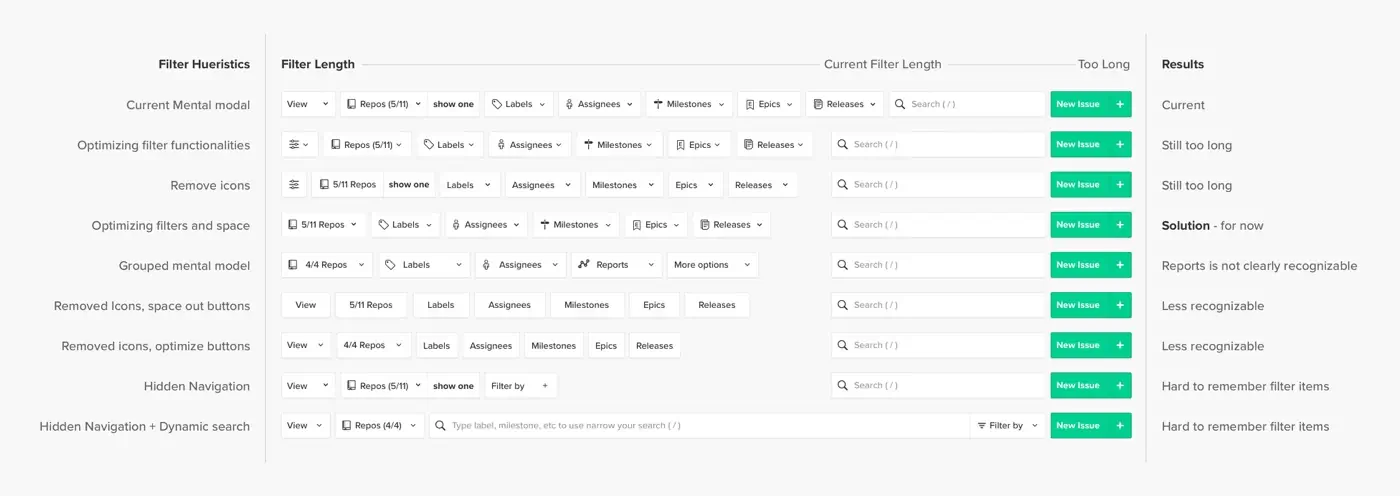Select 5/11 Repos in Removed Icons, space out buttons row
The image size is (1400, 496).
(371, 305)
